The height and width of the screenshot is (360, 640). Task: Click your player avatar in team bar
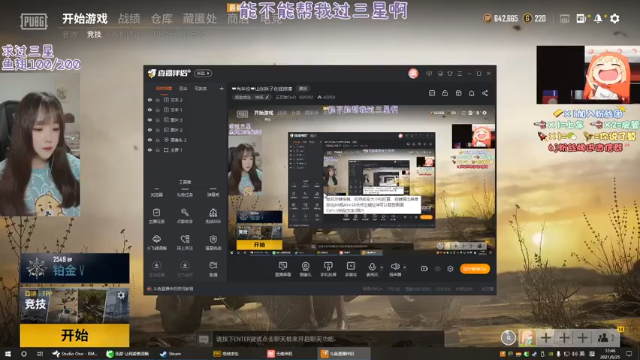click(527, 338)
